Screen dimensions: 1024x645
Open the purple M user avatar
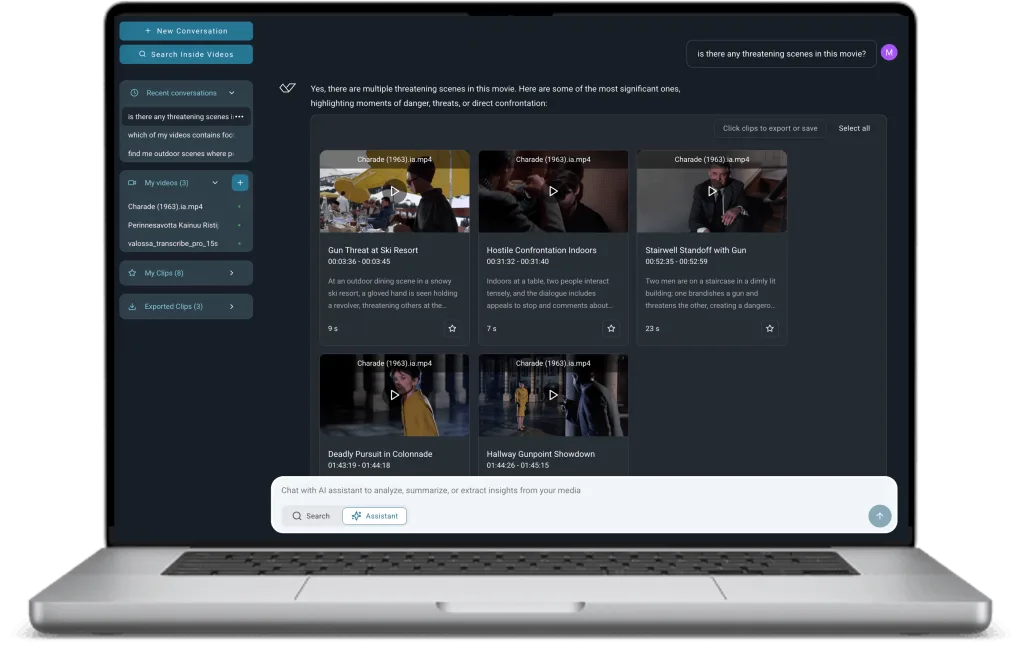pyautogui.click(x=888, y=52)
